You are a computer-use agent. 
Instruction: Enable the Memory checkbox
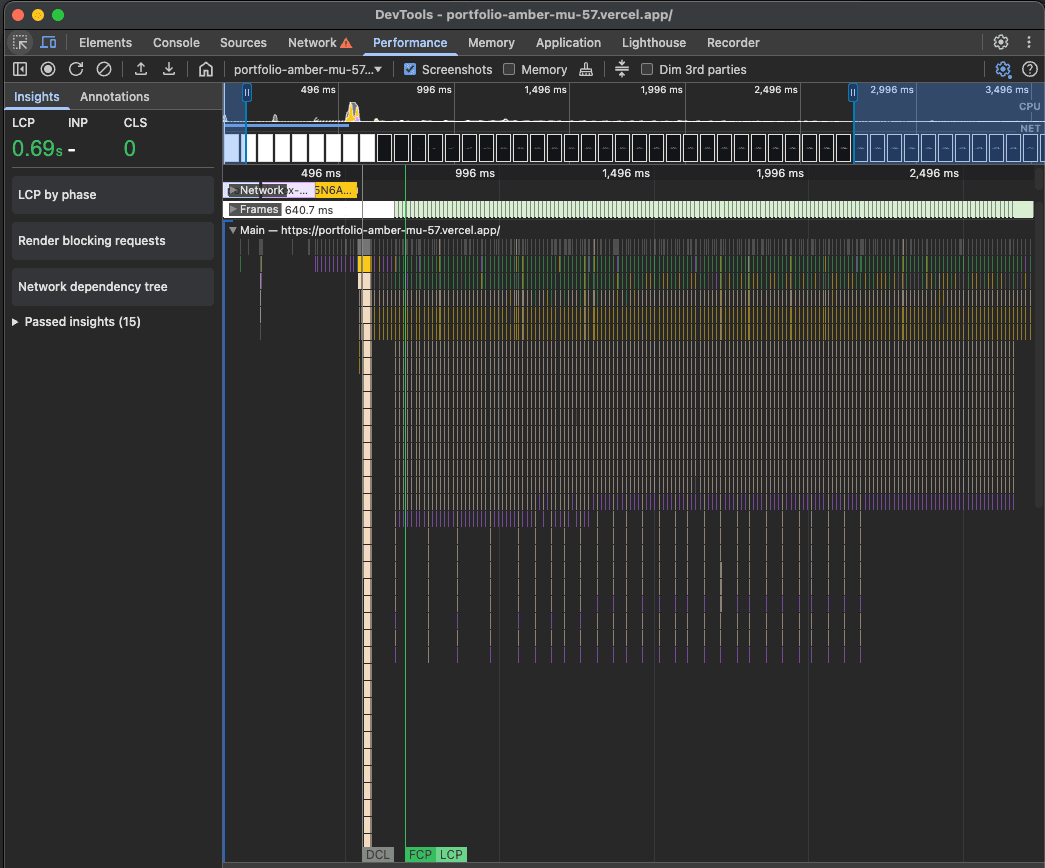(x=509, y=69)
